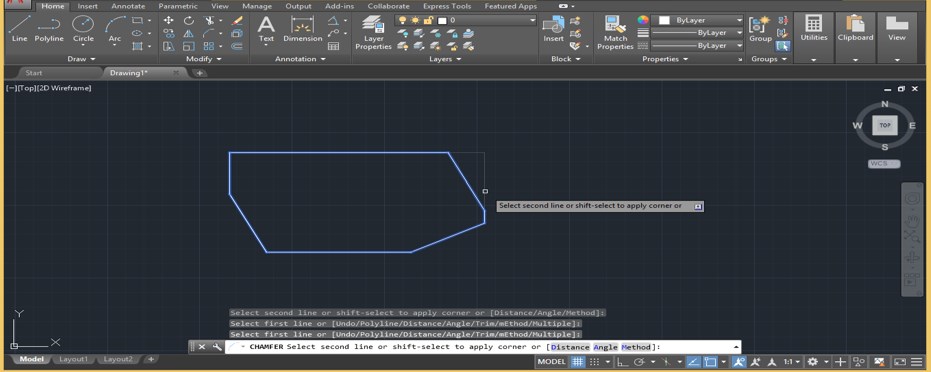931x372 pixels.
Task: Click the MODEL space button in status bar
Action: (x=552, y=361)
